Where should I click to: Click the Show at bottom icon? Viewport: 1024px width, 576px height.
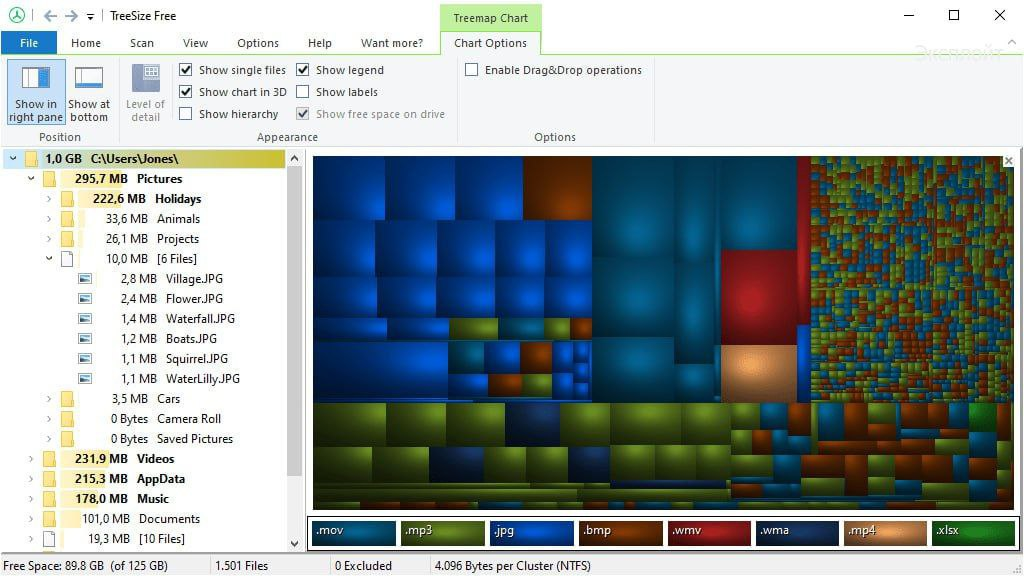[89, 78]
